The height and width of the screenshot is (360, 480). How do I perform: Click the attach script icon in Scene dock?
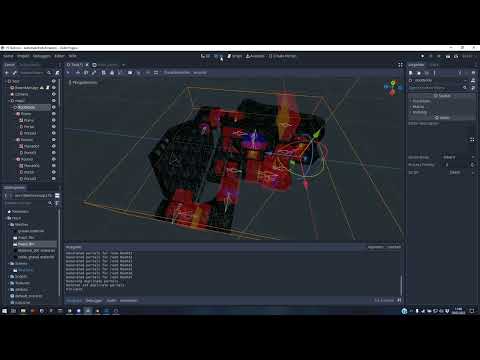tap(57, 73)
